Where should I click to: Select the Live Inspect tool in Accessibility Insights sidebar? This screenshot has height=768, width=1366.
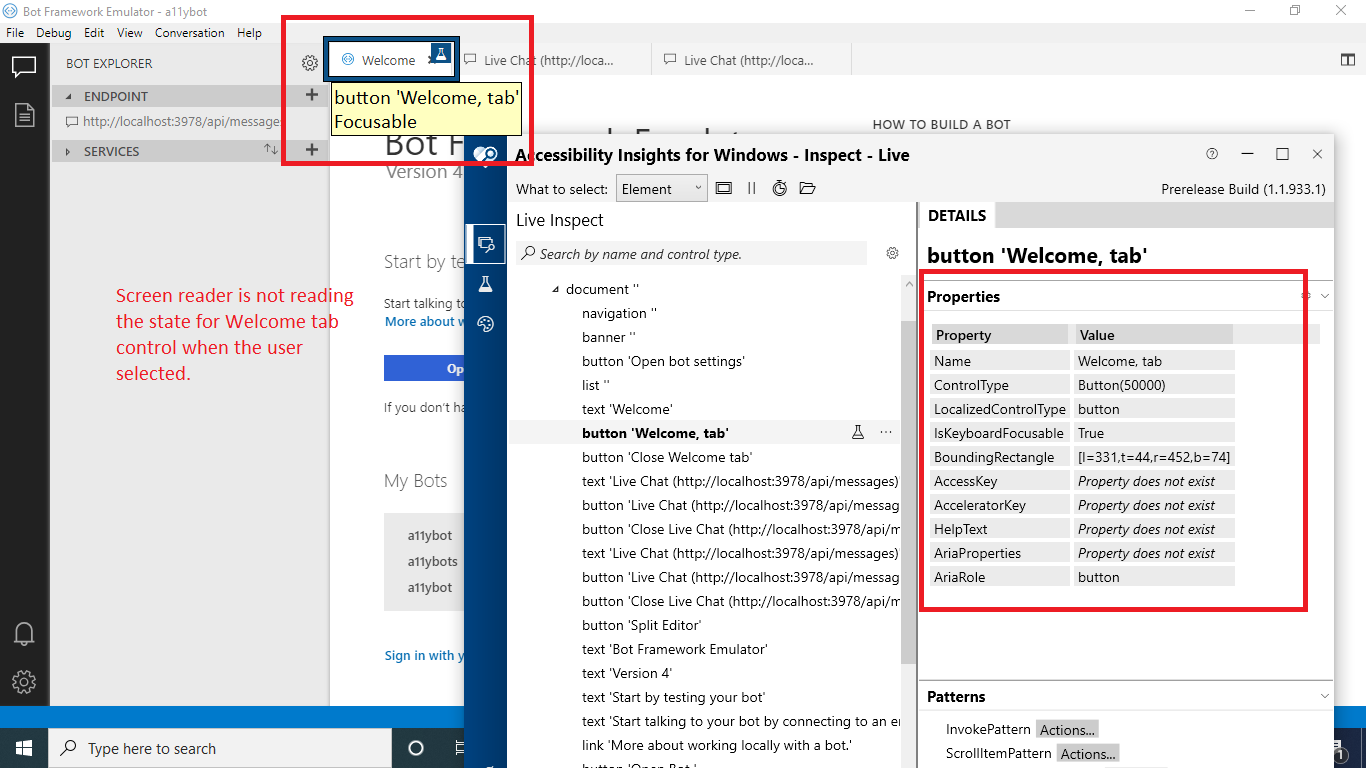[x=486, y=244]
